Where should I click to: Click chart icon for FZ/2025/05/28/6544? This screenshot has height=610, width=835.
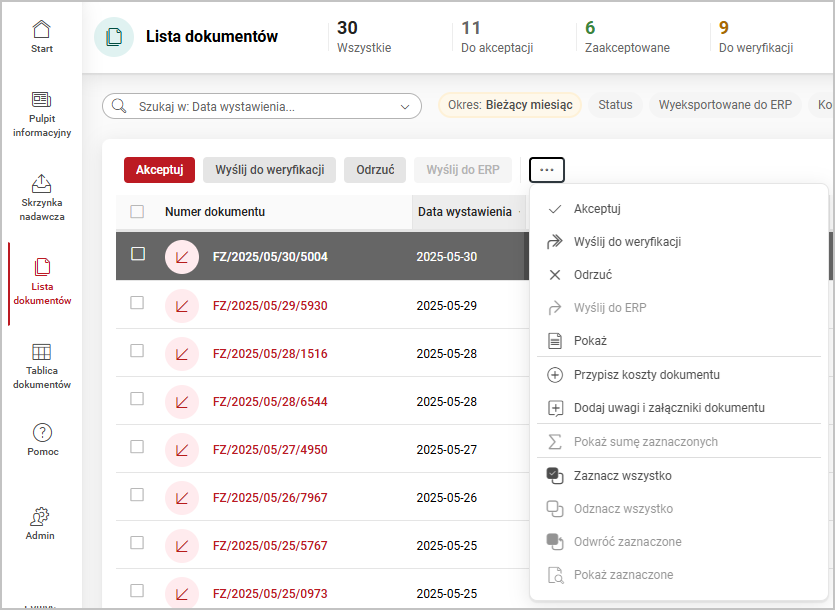pos(182,402)
